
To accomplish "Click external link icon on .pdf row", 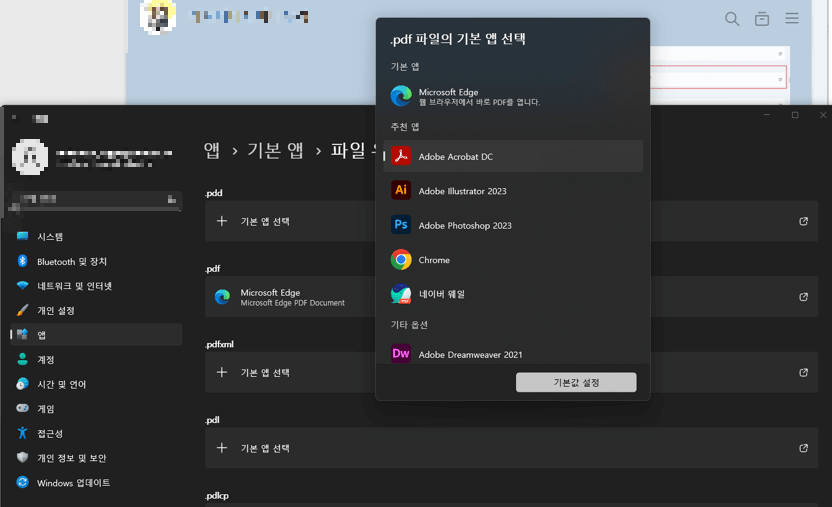I will [x=803, y=297].
